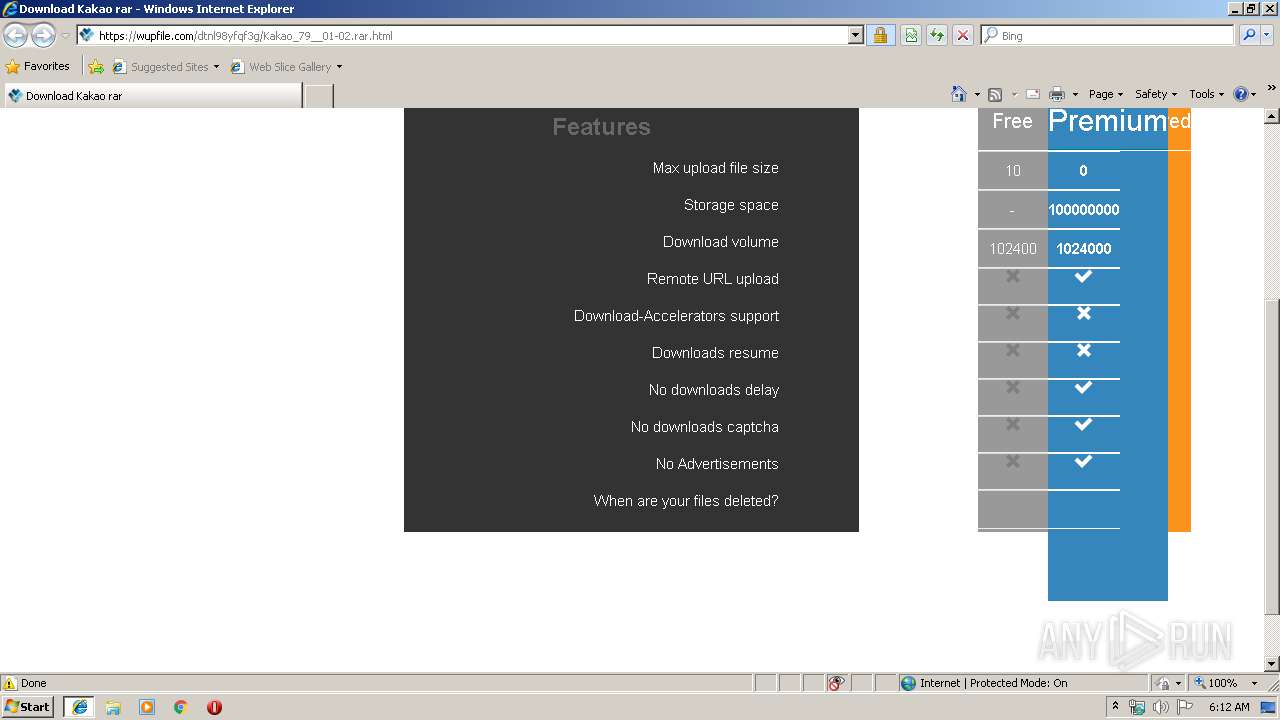This screenshot has height=720, width=1280.
Task: Select the Download Kakao rar tab
Action: [x=152, y=96]
